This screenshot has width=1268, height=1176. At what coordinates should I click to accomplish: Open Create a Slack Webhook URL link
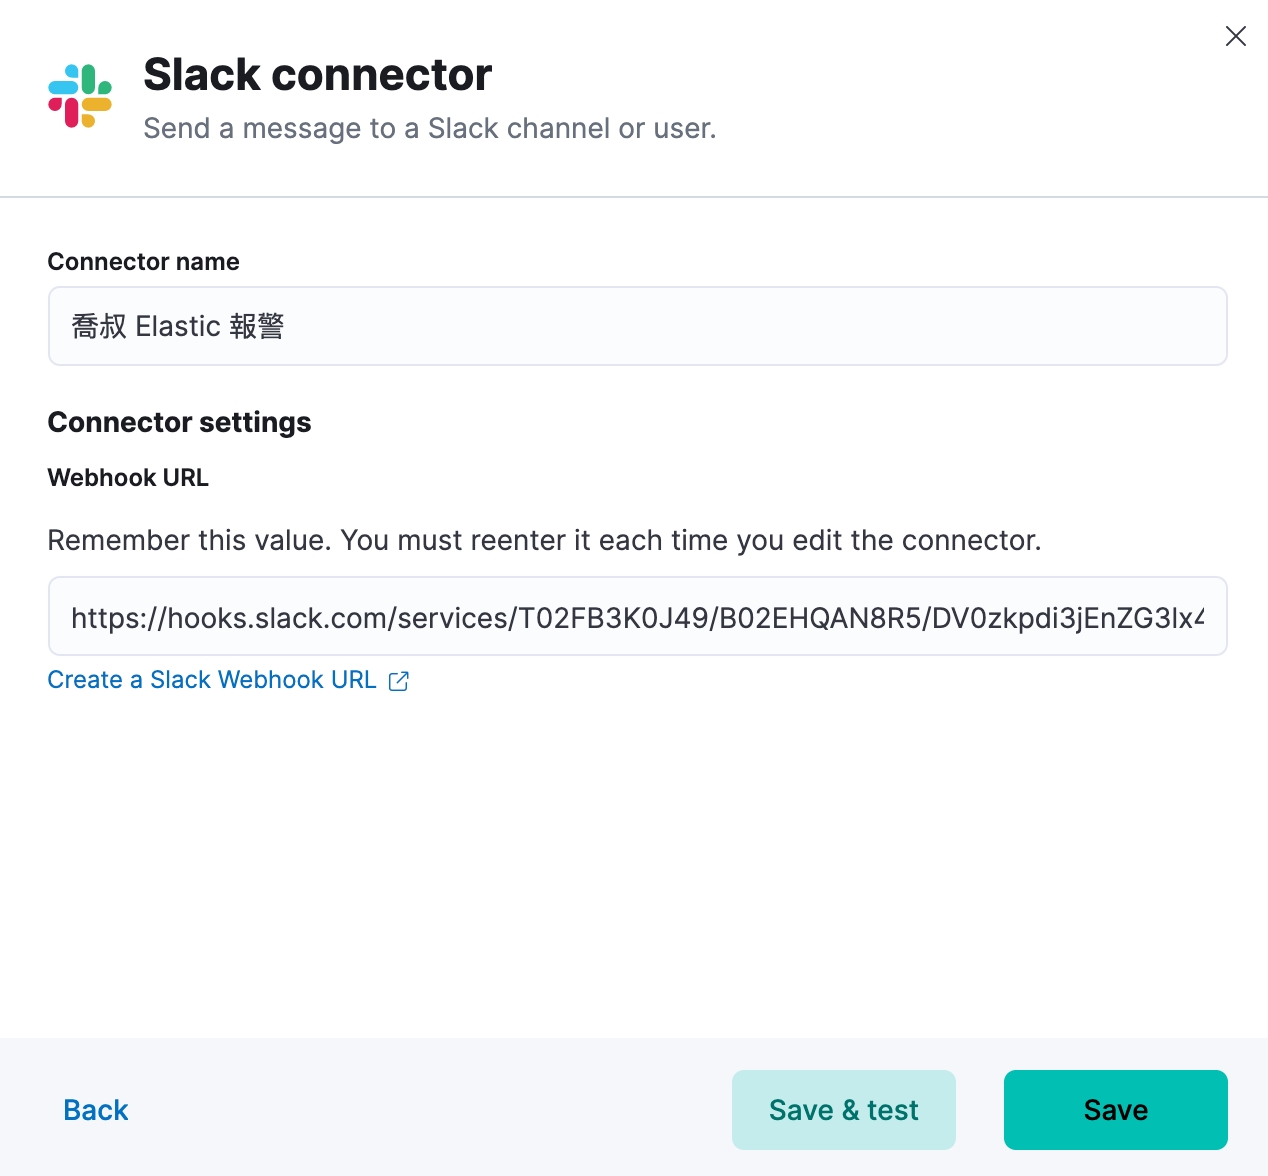(x=212, y=680)
